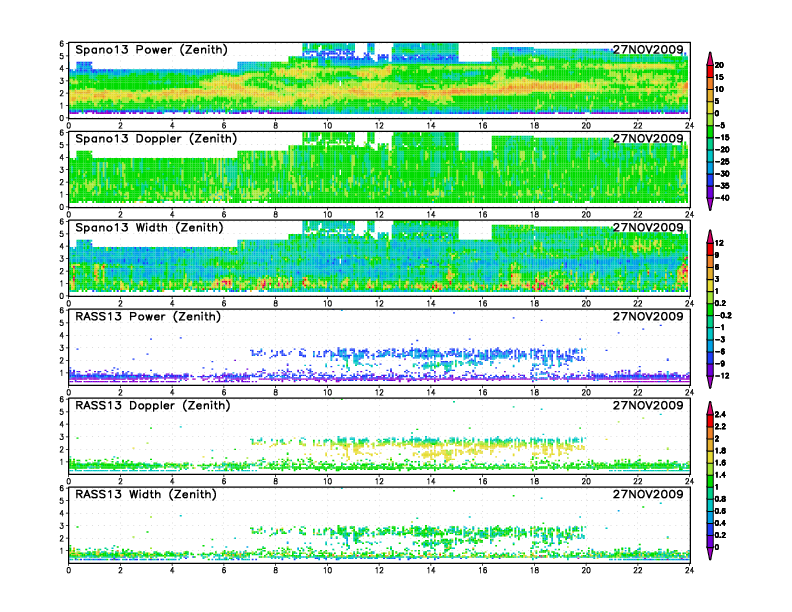The height and width of the screenshot is (612, 792).
Task: Click the purple segment of the bottom colorbar
Action: click(710, 541)
